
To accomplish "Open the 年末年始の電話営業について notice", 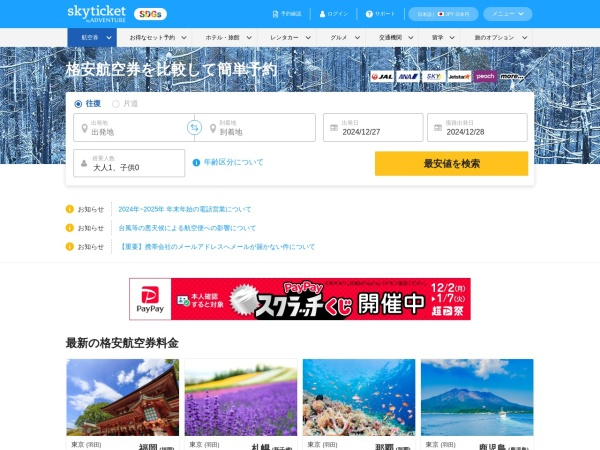I will [x=185, y=209].
